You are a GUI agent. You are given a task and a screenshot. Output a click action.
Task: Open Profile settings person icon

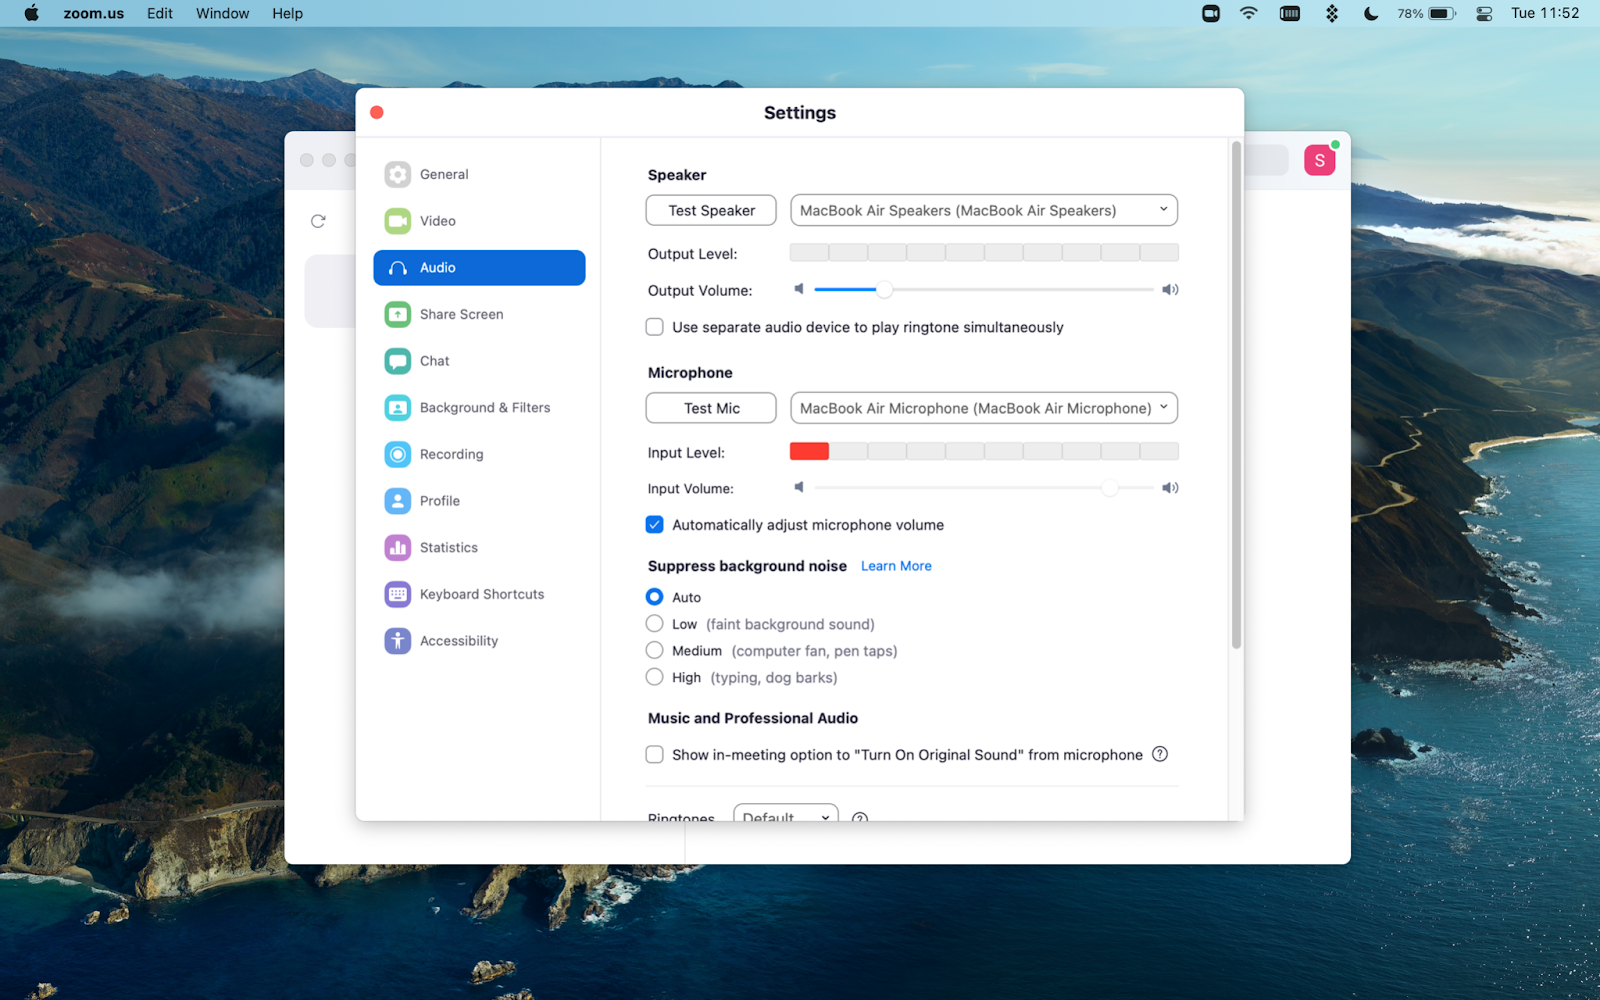coord(397,501)
